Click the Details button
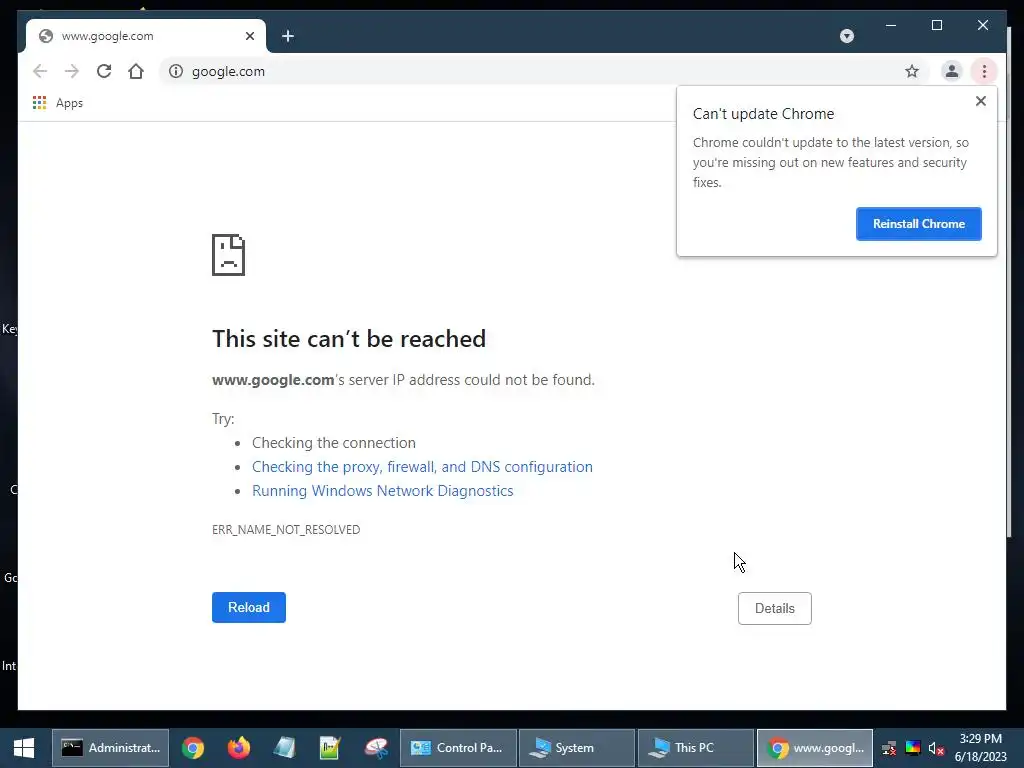 coord(775,608)
